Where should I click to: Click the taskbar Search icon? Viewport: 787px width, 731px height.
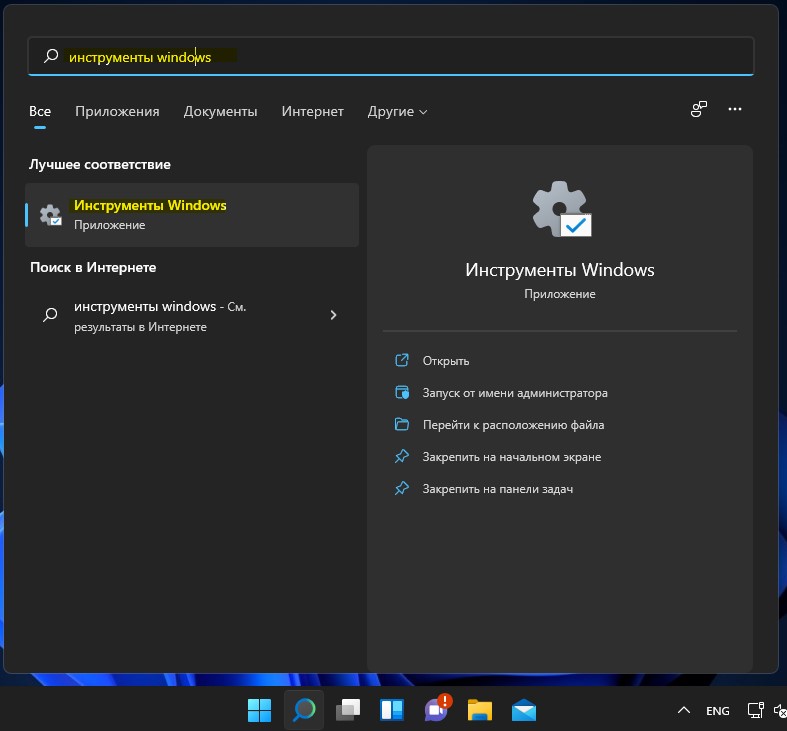pyautogui.click(x=304, y=710)
